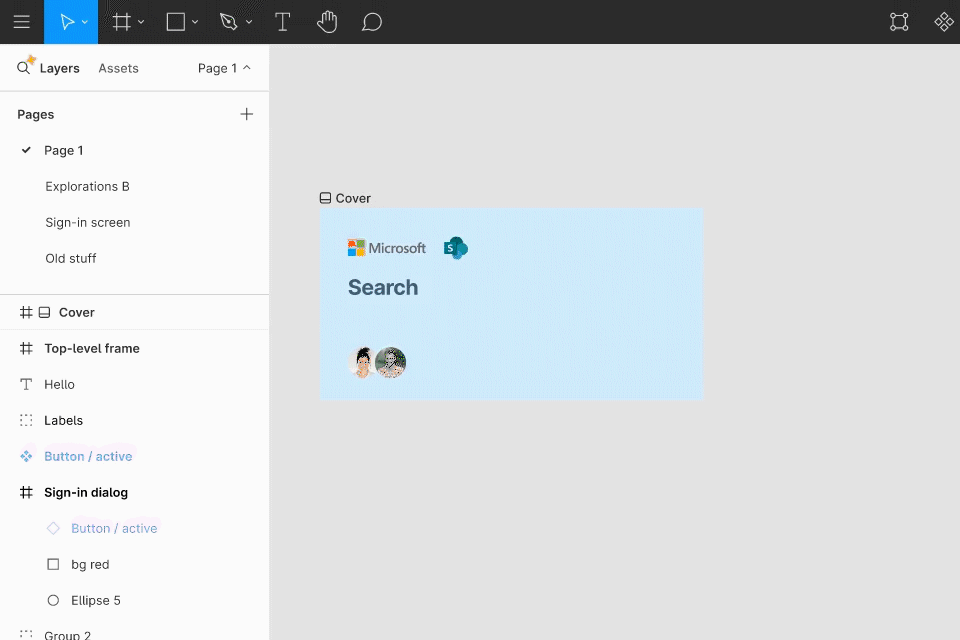Click the component icon beside Button / active
The image size is (960, 640).
click(x=26, y=456)
